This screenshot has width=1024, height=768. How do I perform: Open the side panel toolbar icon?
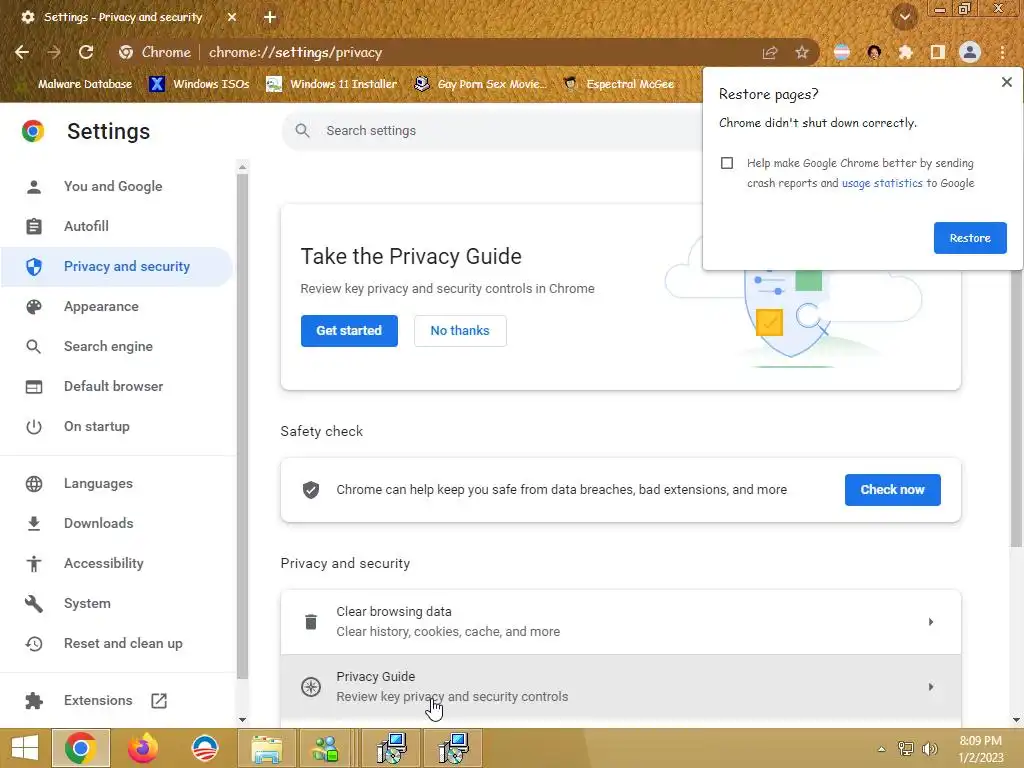(938, 52)
